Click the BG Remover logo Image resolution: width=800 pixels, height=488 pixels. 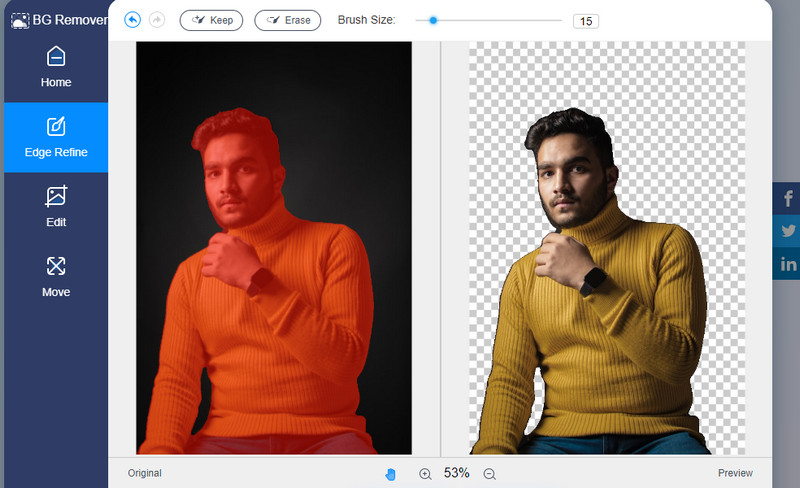[x=55, y=19]
